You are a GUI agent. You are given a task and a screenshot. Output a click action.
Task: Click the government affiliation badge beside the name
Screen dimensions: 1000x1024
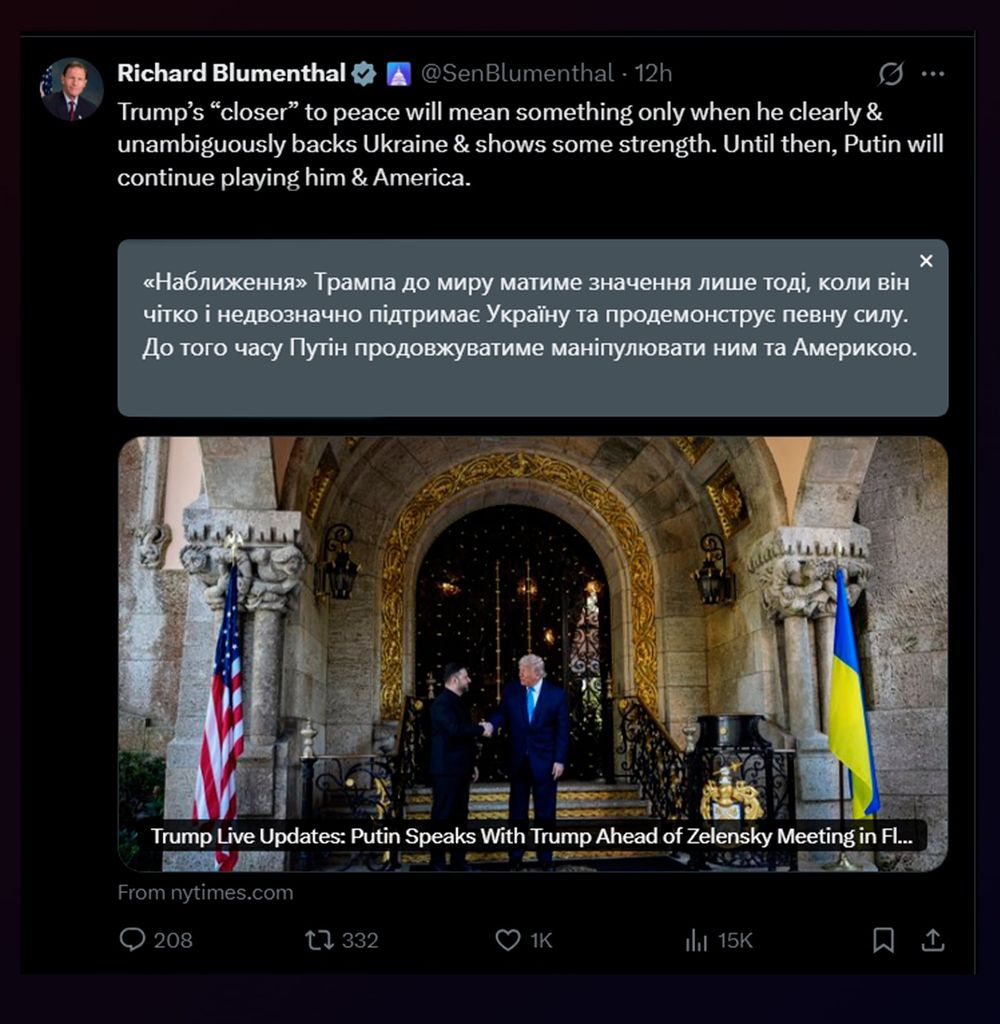coord(398,73)
